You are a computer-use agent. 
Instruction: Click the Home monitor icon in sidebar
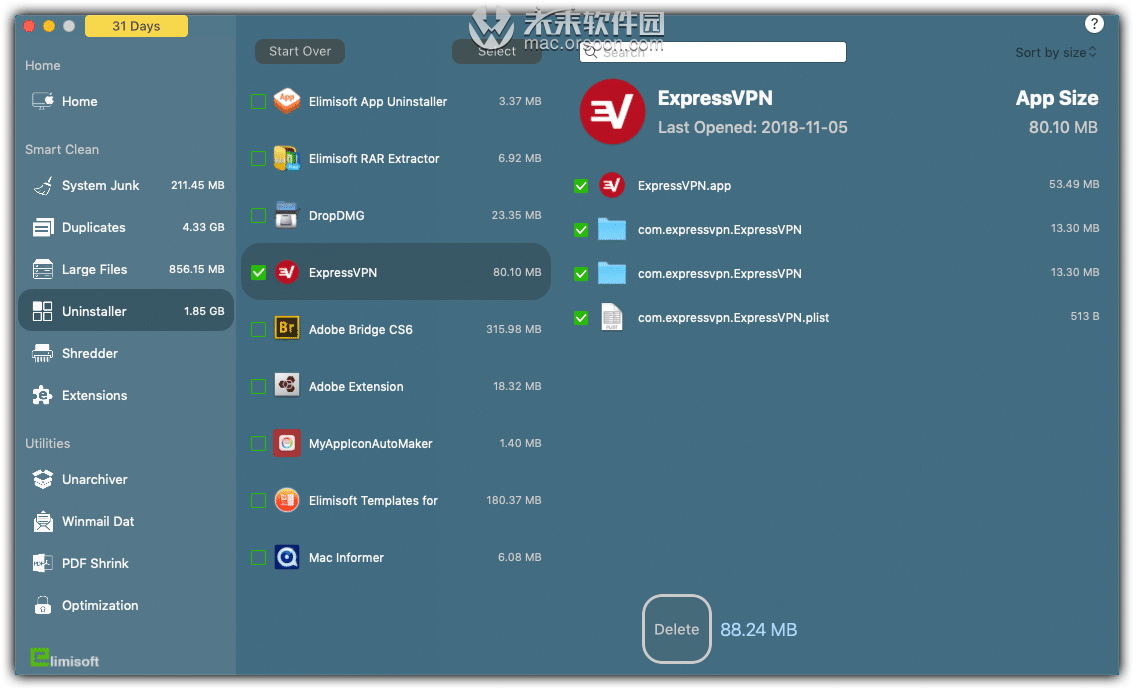click(x=43, y=101)
